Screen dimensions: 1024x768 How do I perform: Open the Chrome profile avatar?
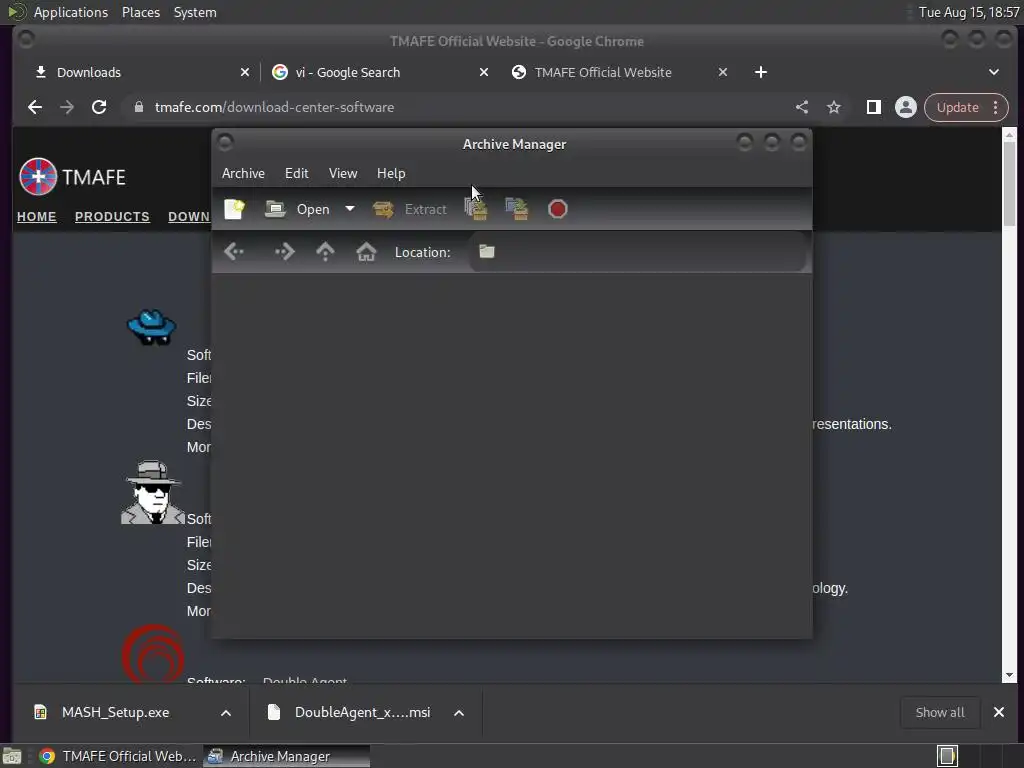(906, 107)
